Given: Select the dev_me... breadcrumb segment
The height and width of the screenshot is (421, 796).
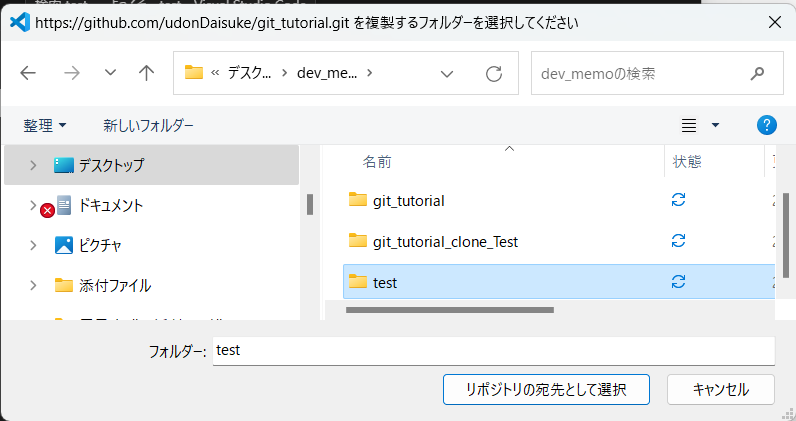Looking at the screenshot, I should (327, 73).
